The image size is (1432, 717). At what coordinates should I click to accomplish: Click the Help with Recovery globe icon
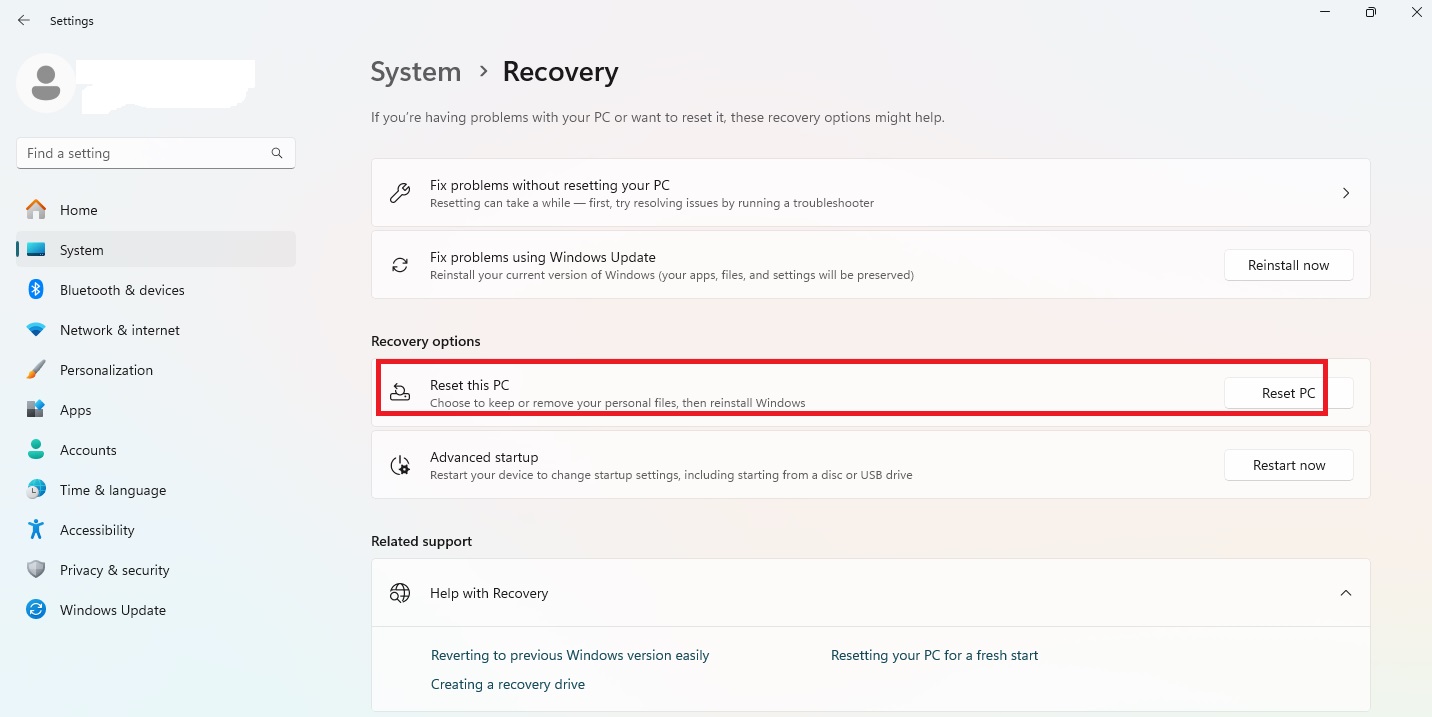tap(400, 593)
